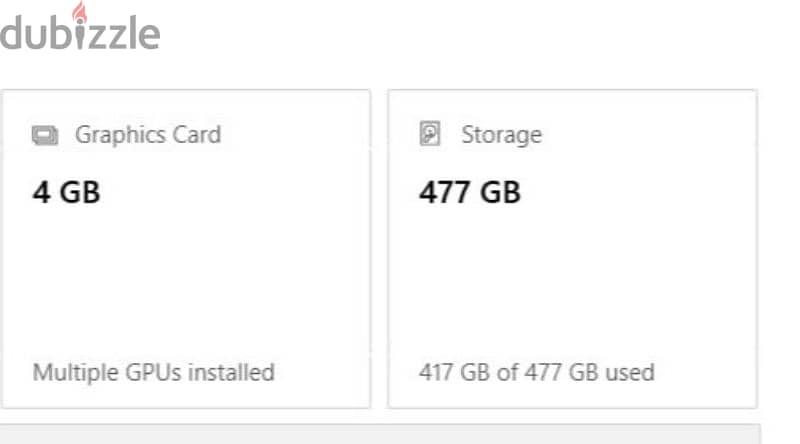The height and width of the screenshot is (444, 800).
Task: Open the Storage tile
Action: coord(572,249)
